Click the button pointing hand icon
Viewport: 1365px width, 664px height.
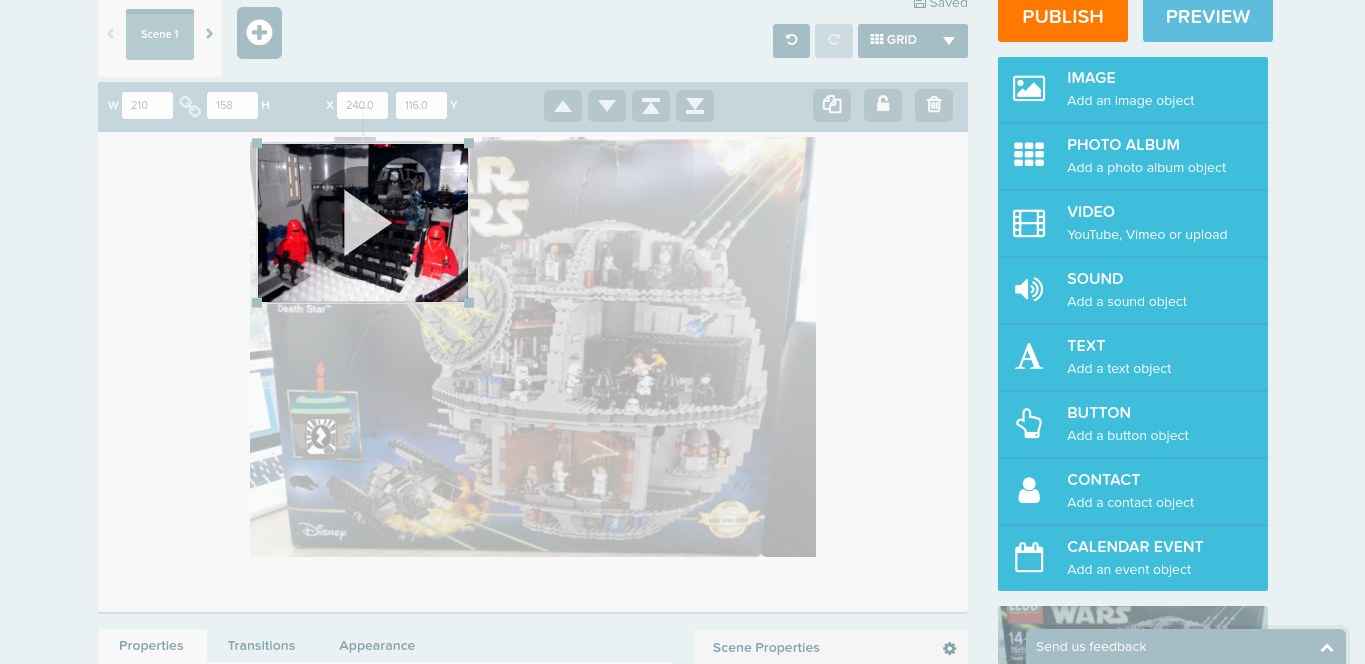(1029, 424)
